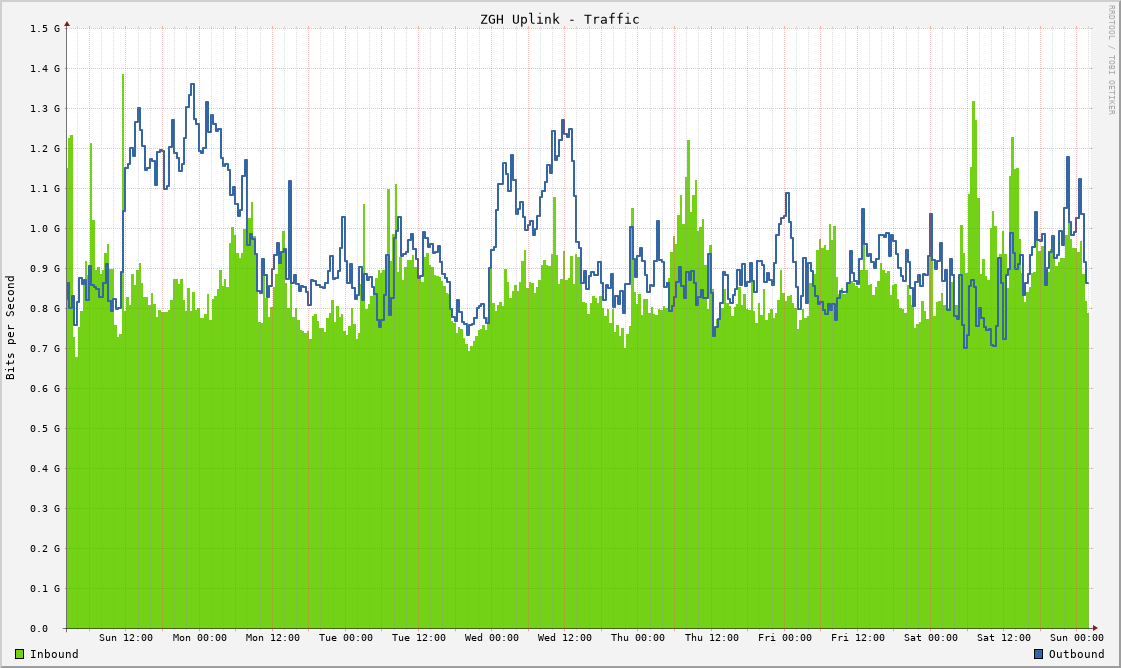The width and height of the screenshot is (1121, 668).
Task: Click the Mon 12:00 time label
Action: 272,638
